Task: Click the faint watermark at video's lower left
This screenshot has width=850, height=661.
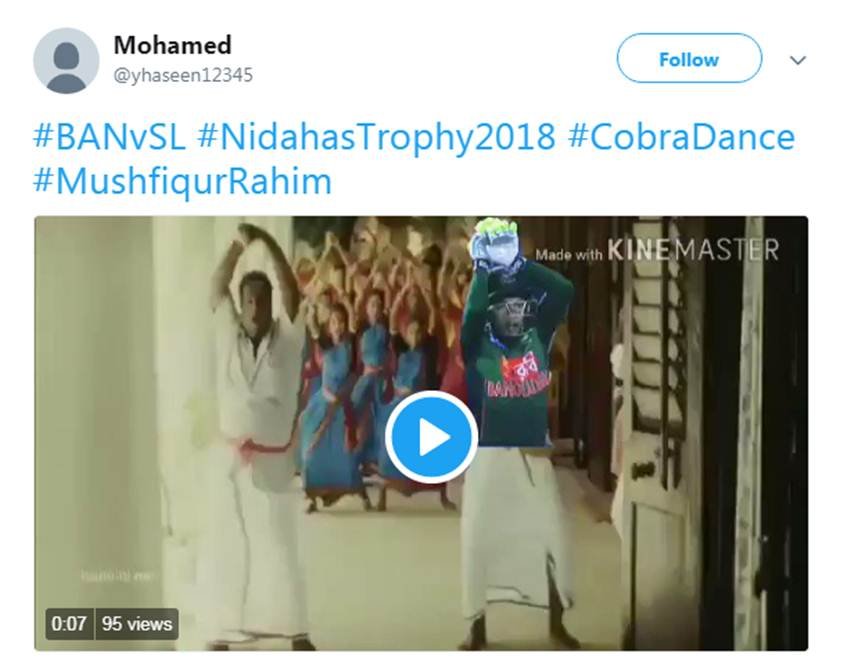Action: 115,575
